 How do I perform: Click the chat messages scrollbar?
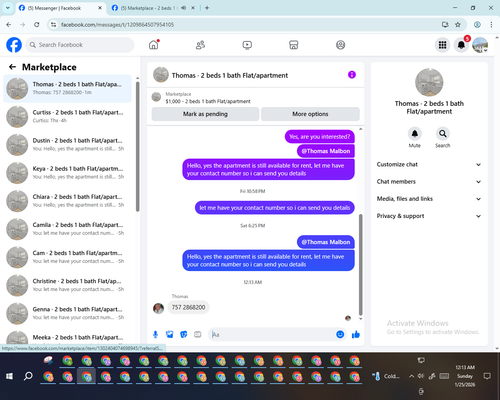[x=360, y=265]
